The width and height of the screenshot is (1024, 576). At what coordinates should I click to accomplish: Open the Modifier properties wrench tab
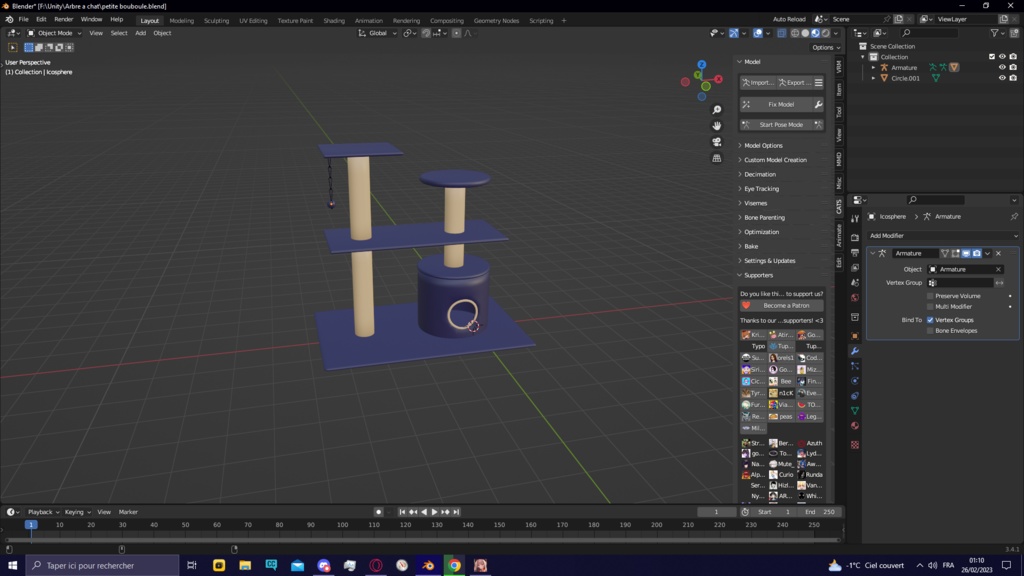(x=855, y=351)
